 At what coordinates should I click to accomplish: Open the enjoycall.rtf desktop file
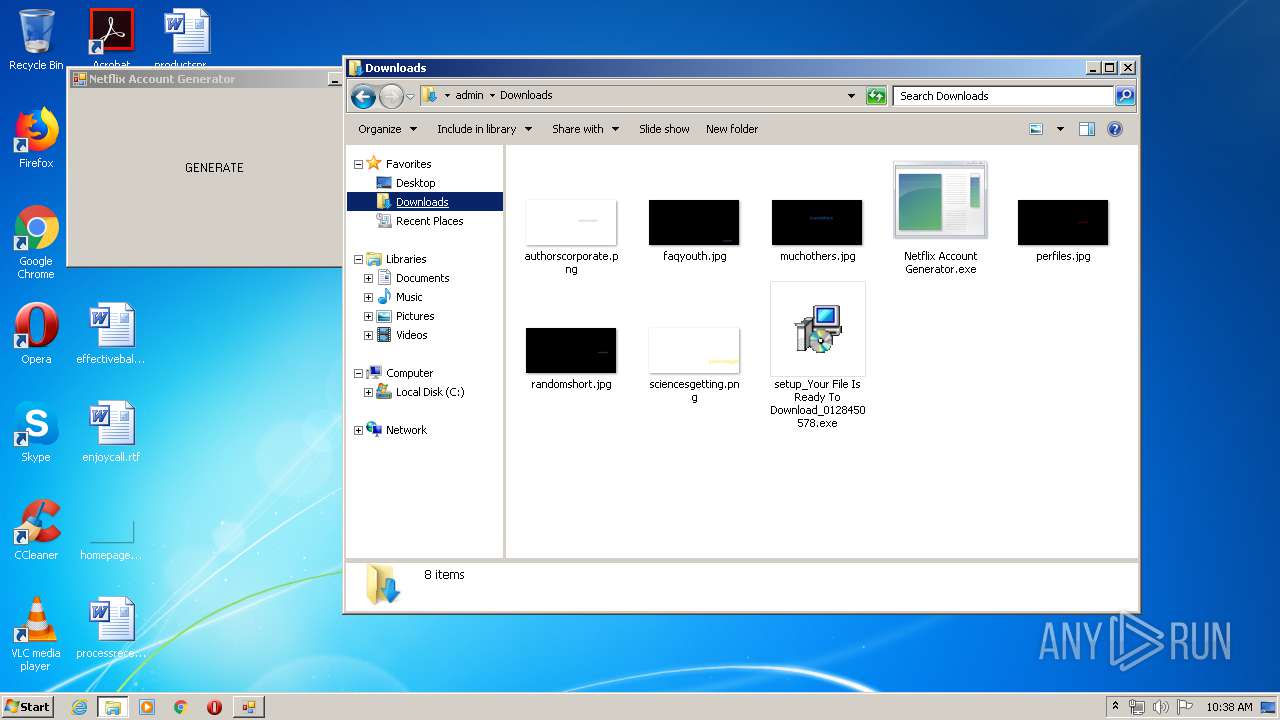(x=111, y=432)
